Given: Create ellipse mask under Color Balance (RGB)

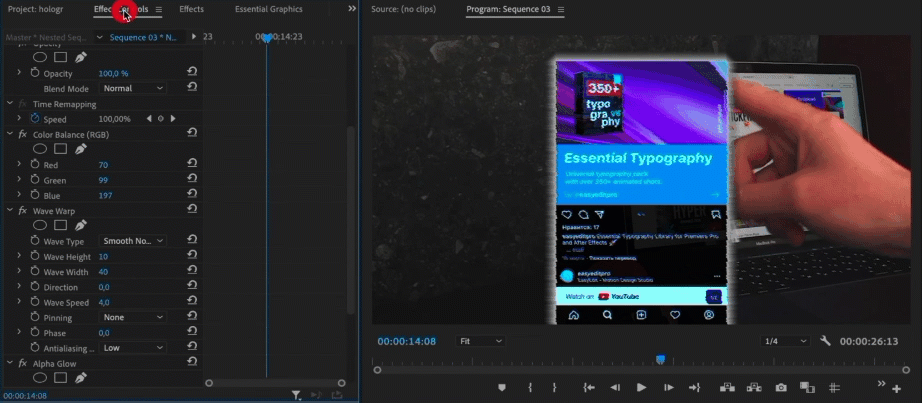Looking at the screenshot, I should click(x=39, y=149).
